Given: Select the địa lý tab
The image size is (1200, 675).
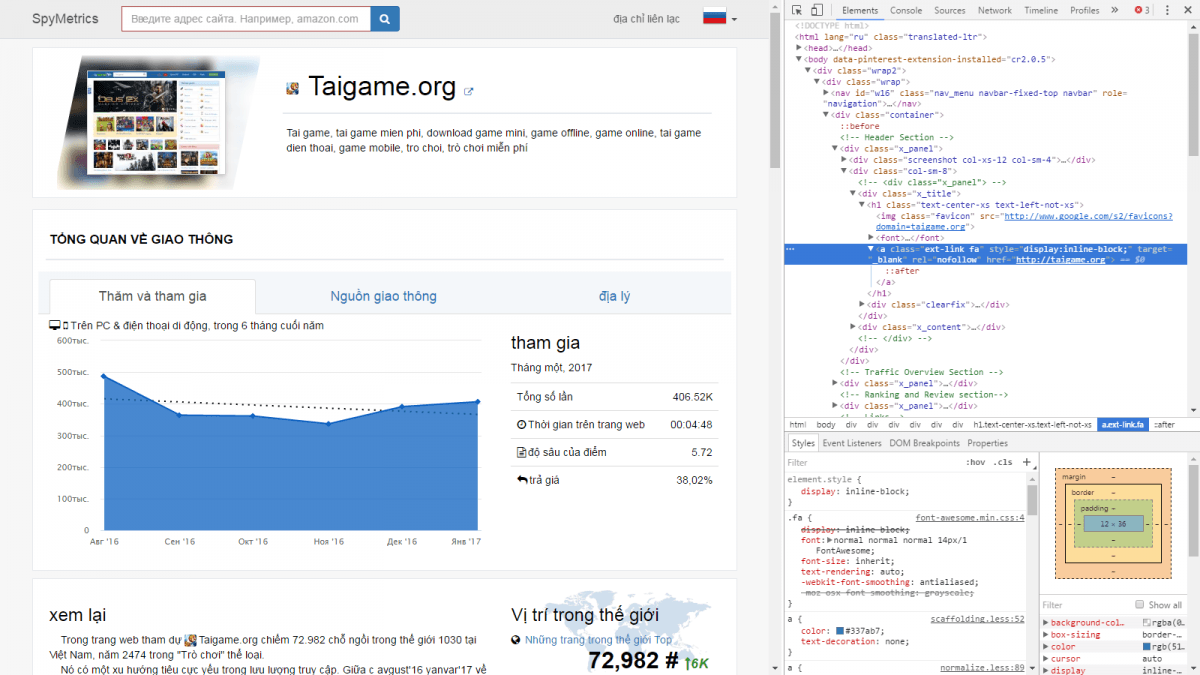Looking at the screenshot, I should tap(615, 296).
